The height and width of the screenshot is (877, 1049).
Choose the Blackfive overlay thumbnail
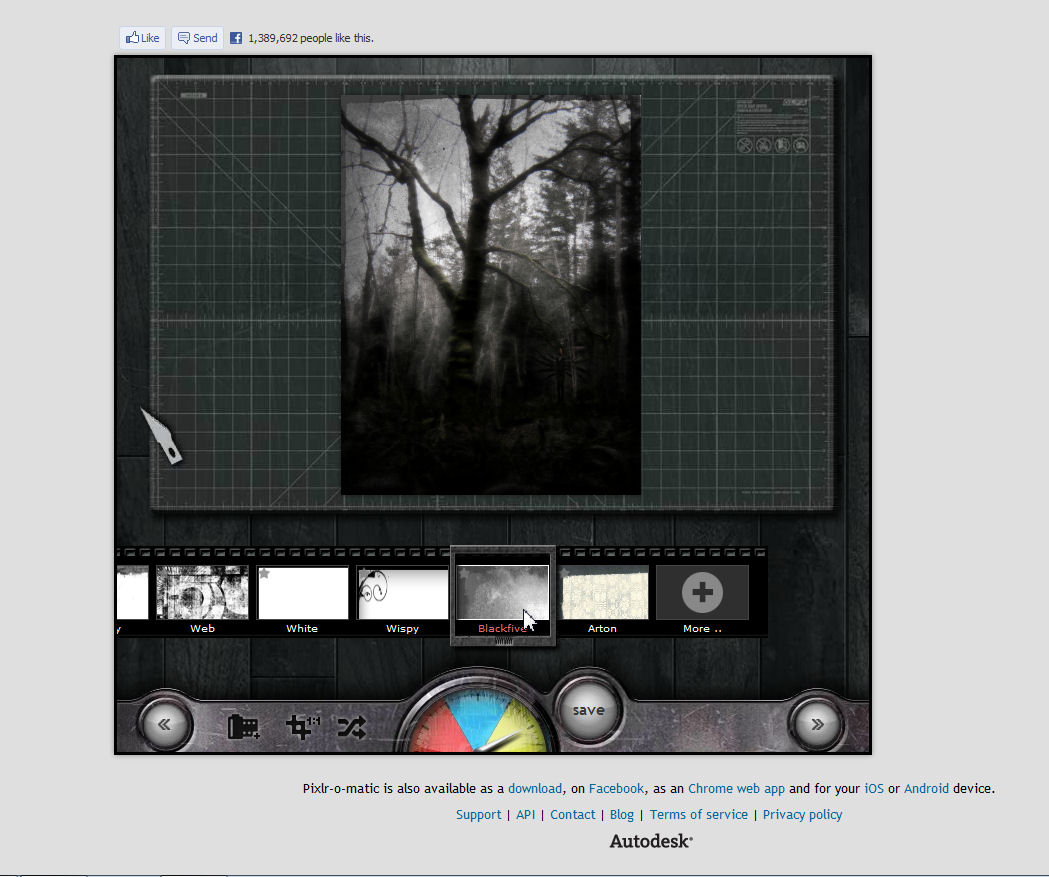tap(502, 593)
